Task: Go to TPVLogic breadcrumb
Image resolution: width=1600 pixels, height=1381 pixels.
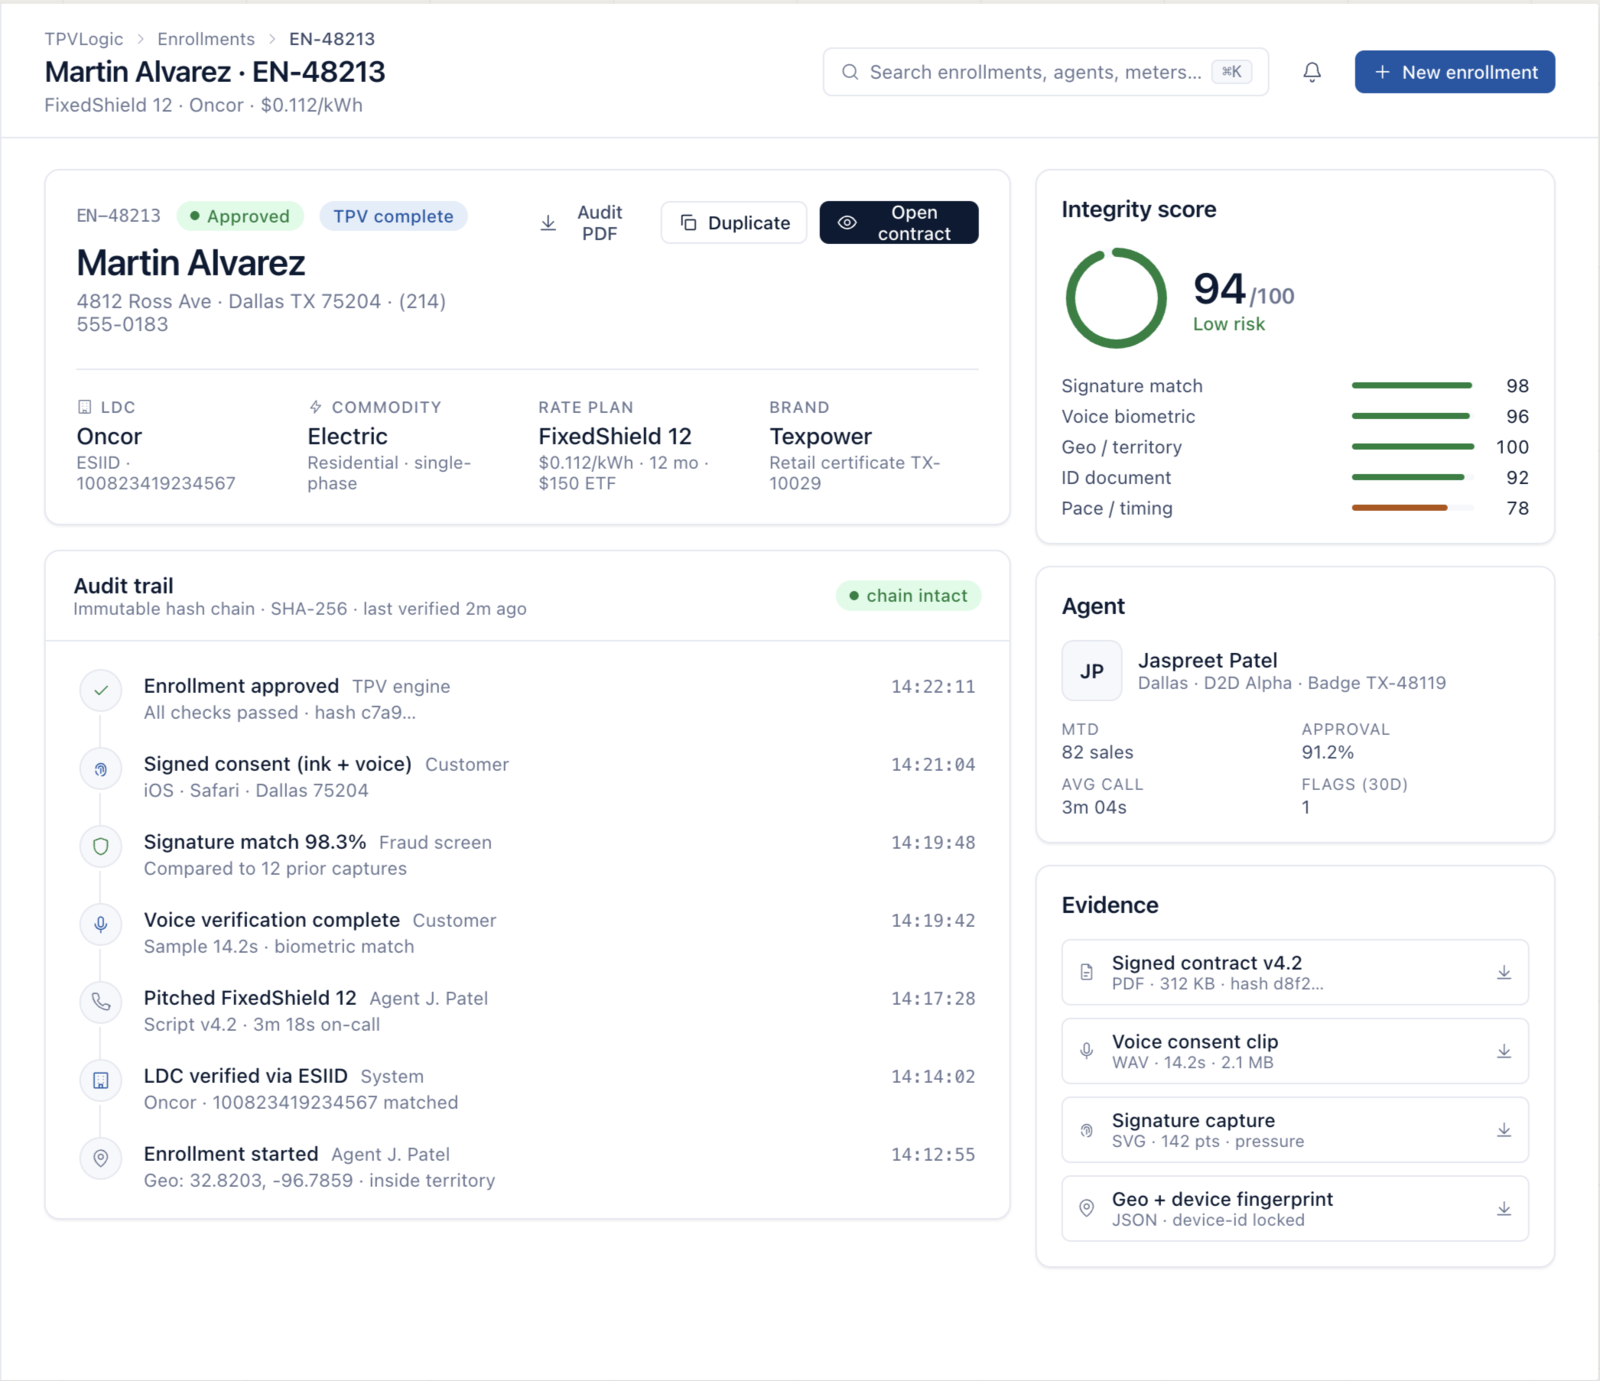Action: click(x=84, y=39)
